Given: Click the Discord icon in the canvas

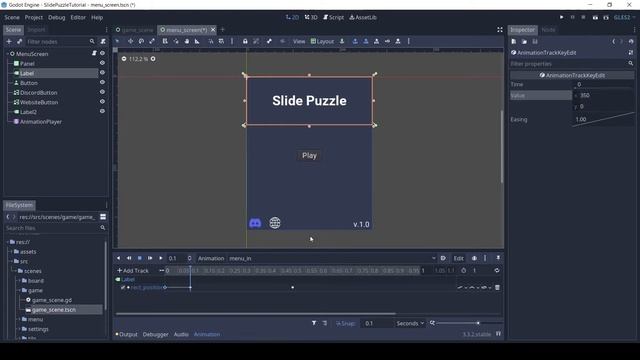Looking at the screenshot, I should pos(255,223).
